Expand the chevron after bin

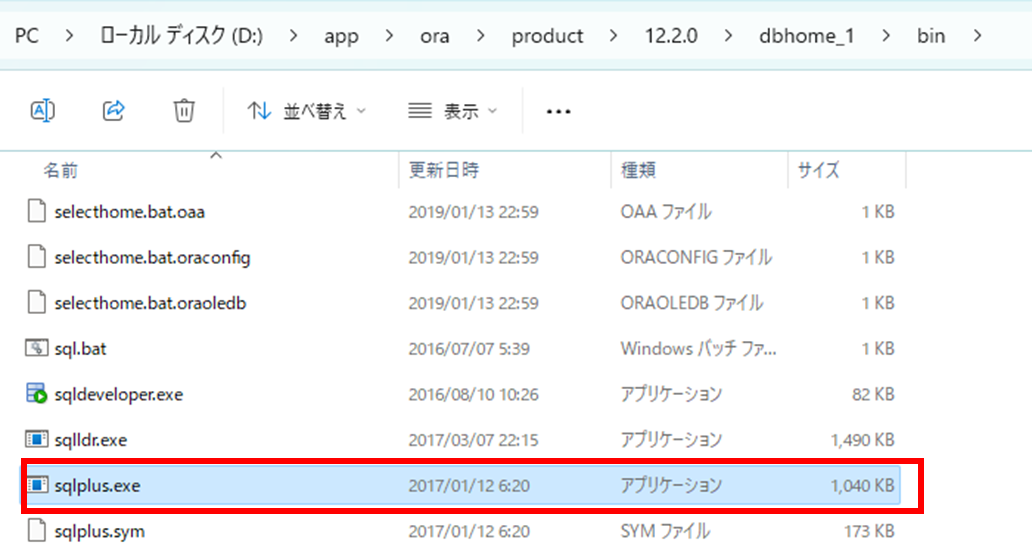coord(977,36)
